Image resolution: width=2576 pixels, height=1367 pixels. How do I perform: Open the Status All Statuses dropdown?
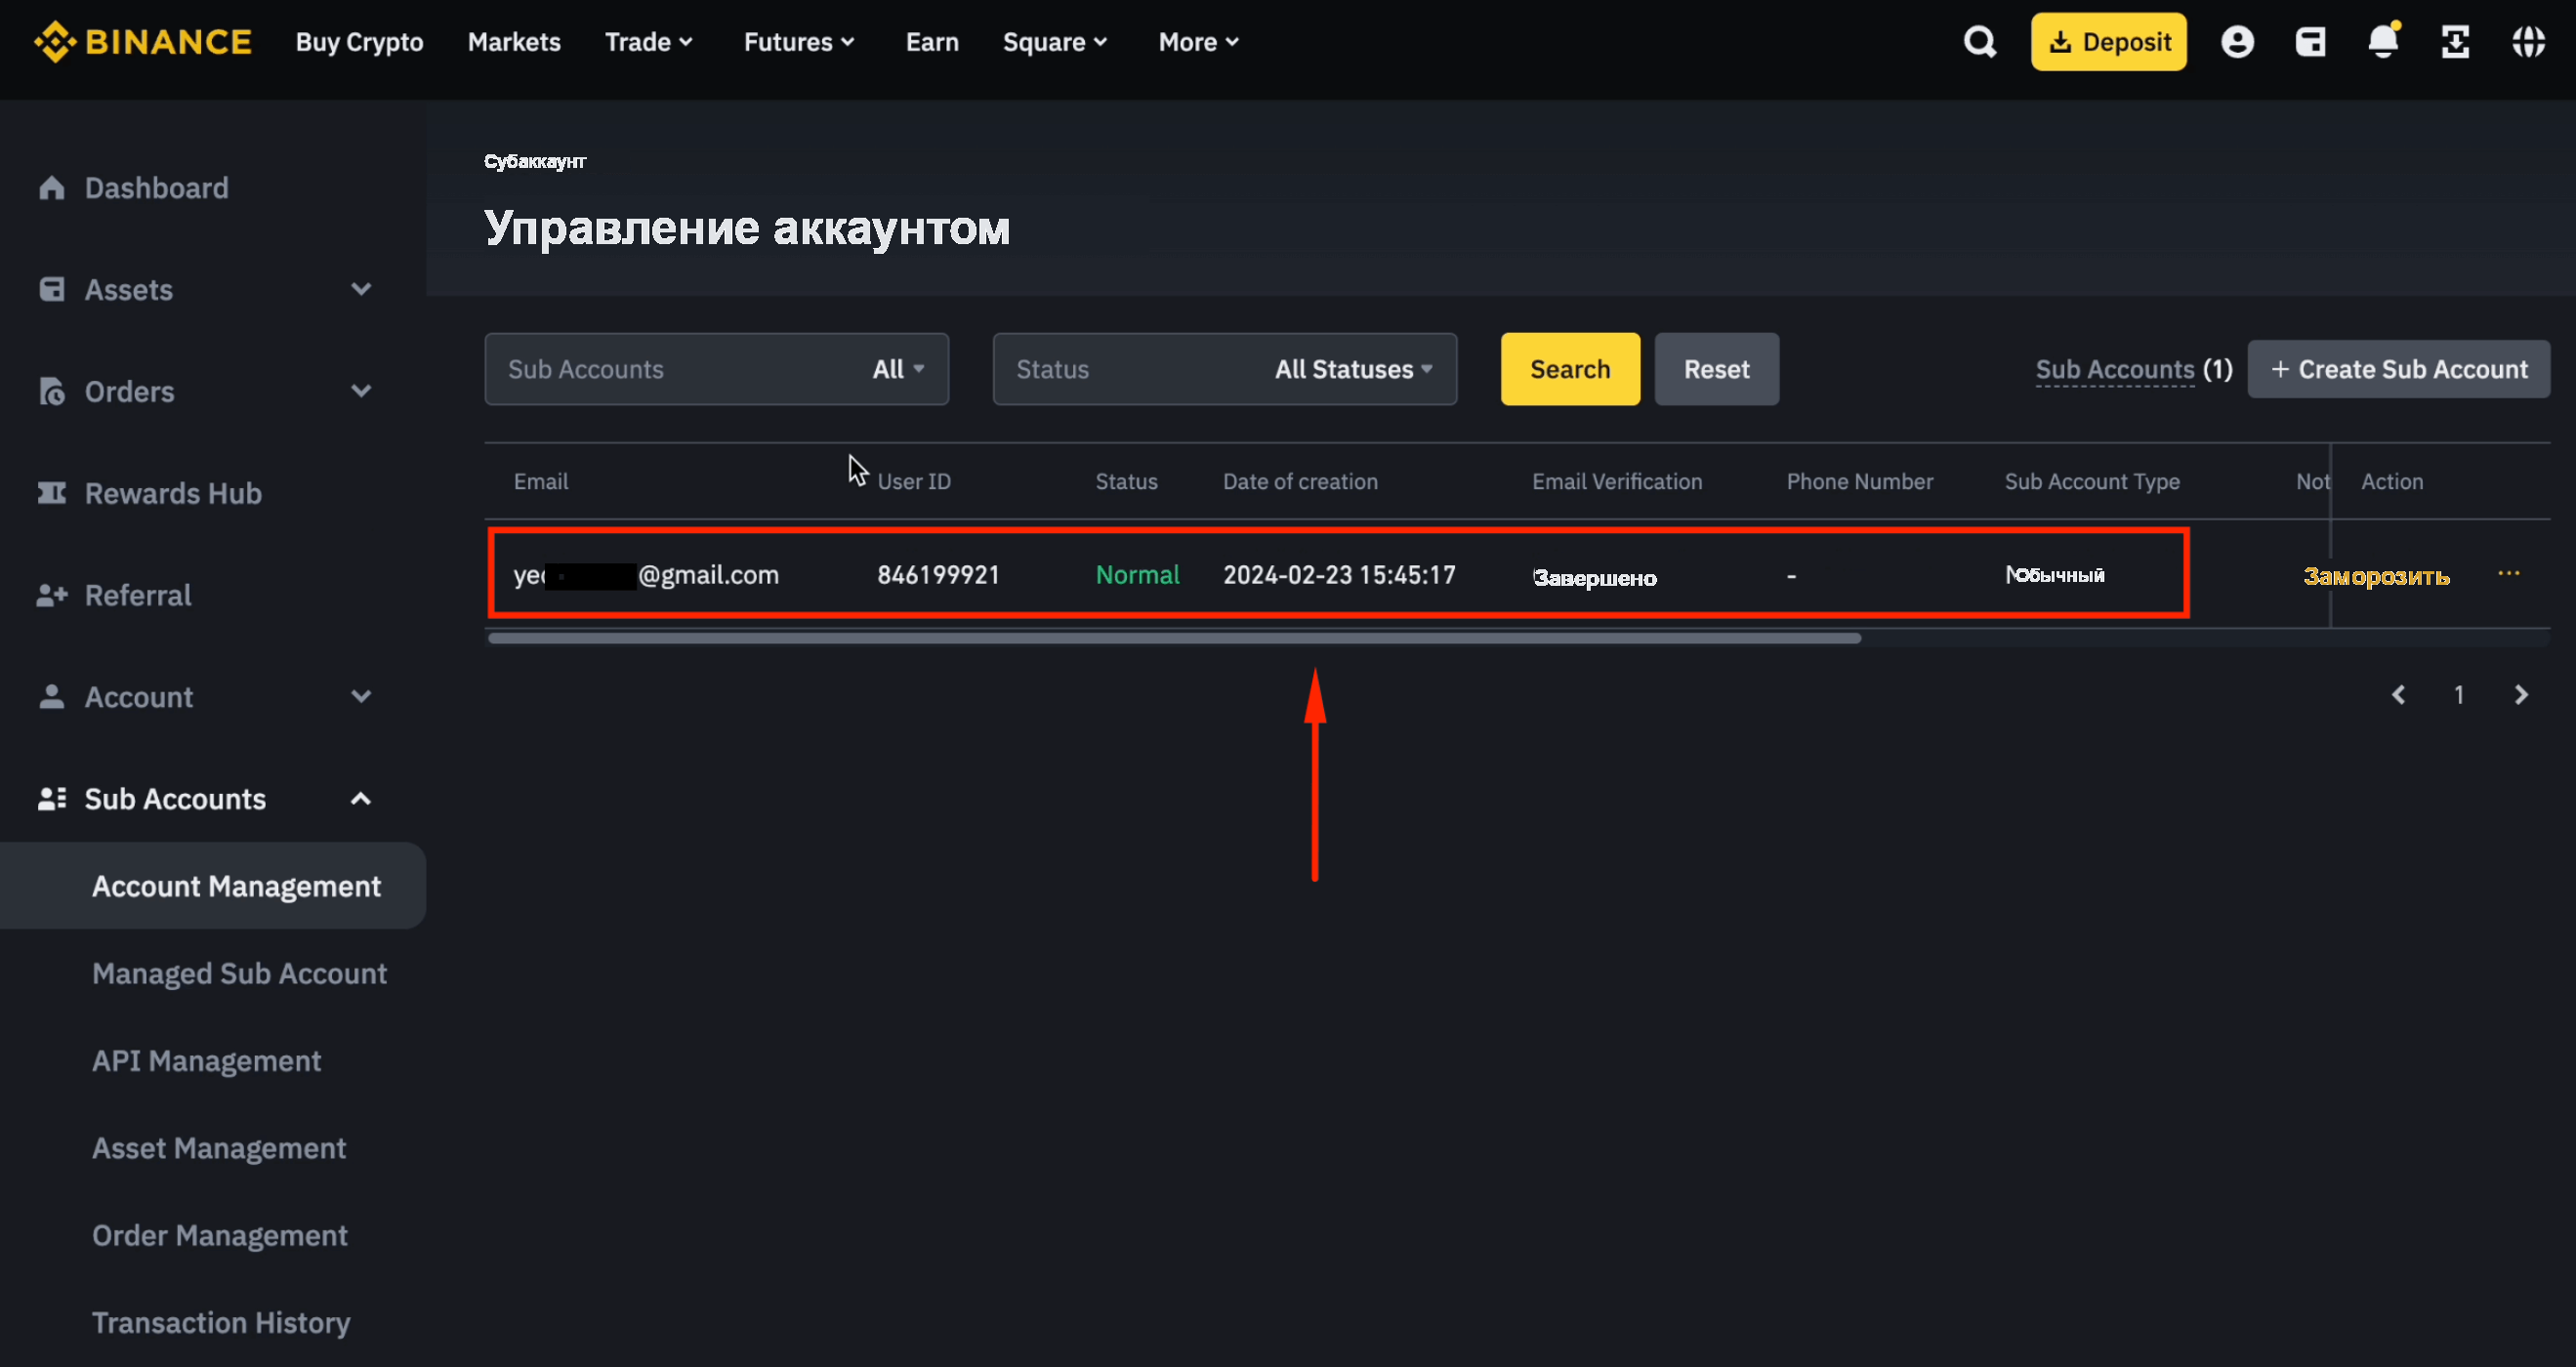pyautogui.click(x=1225, y=369)
